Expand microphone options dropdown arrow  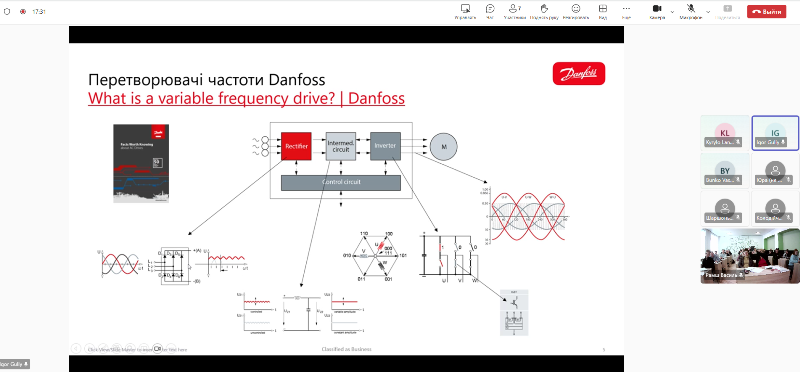pyautogui.click(x=708, y=11)
